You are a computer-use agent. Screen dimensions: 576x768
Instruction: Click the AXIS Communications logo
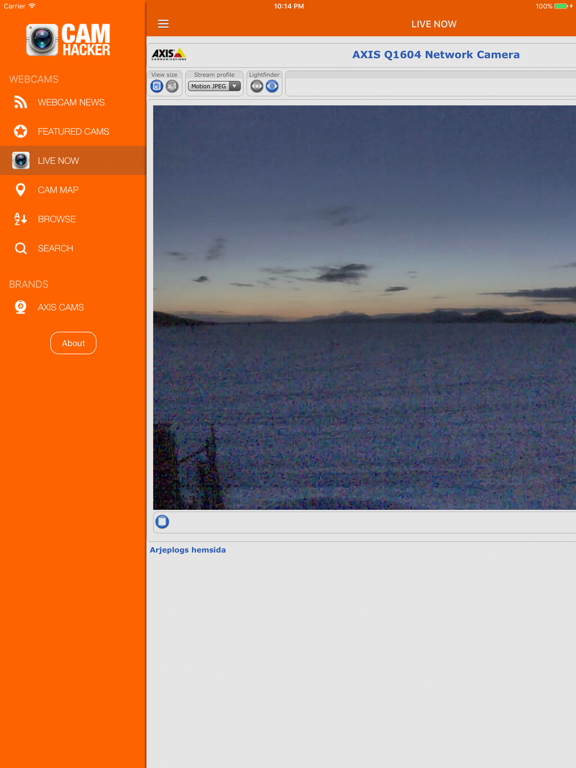[168, 54]
